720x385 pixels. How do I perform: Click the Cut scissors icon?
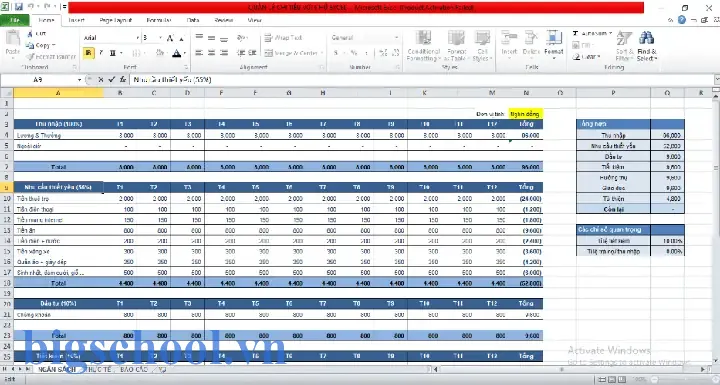(x=30, y=34)
